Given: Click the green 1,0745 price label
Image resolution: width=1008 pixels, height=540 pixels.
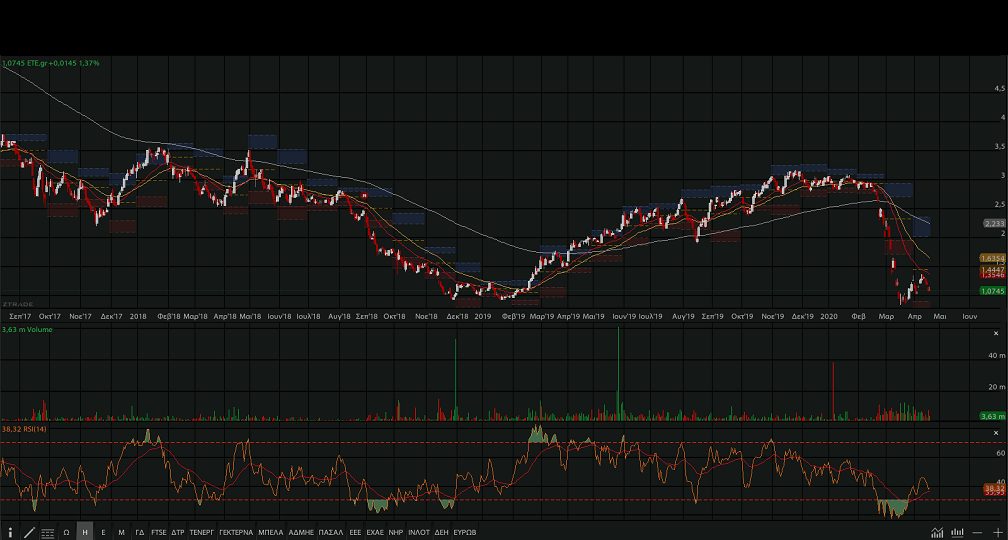Looking at the screenshot, I should 992,291.
